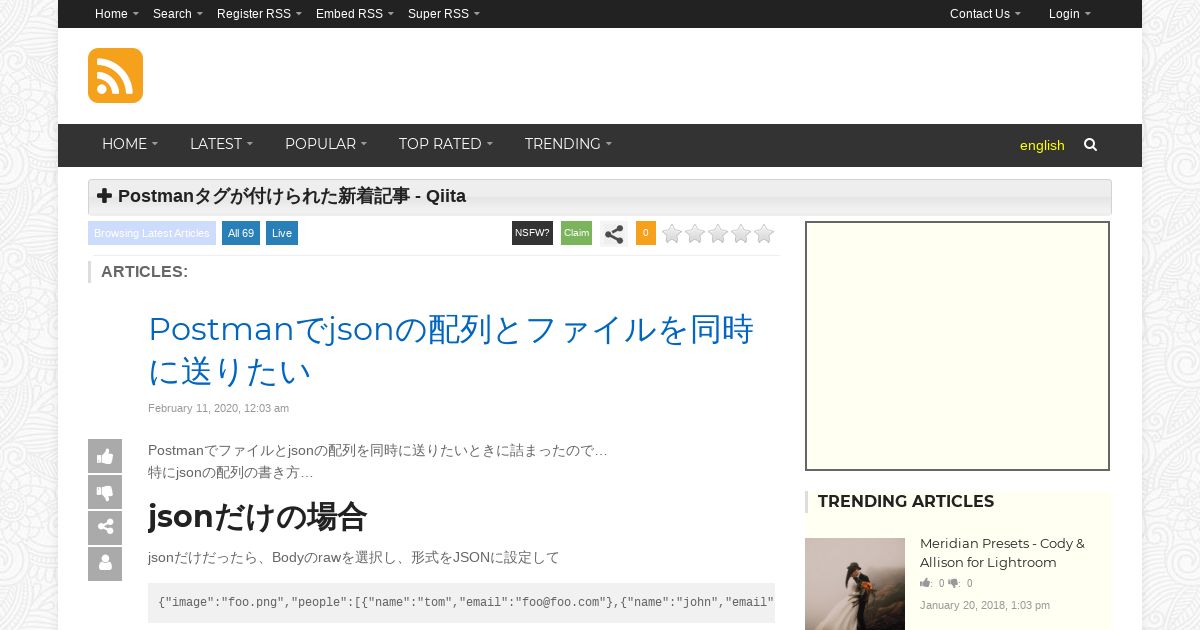Click the thumbs up like button
This screenshot has width=1200, height=630.
pos(105,456)
